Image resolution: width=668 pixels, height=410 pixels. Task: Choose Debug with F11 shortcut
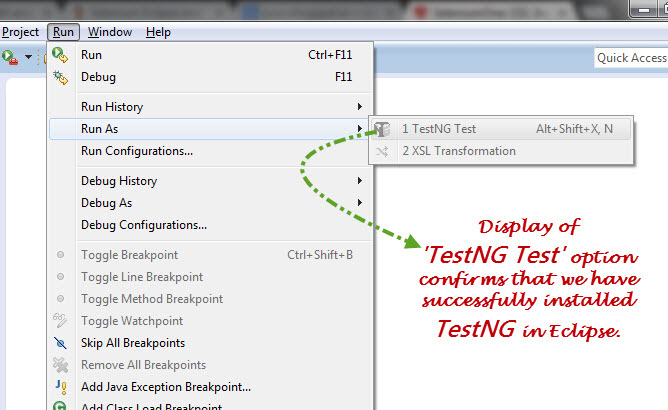[x=211, y=77]
